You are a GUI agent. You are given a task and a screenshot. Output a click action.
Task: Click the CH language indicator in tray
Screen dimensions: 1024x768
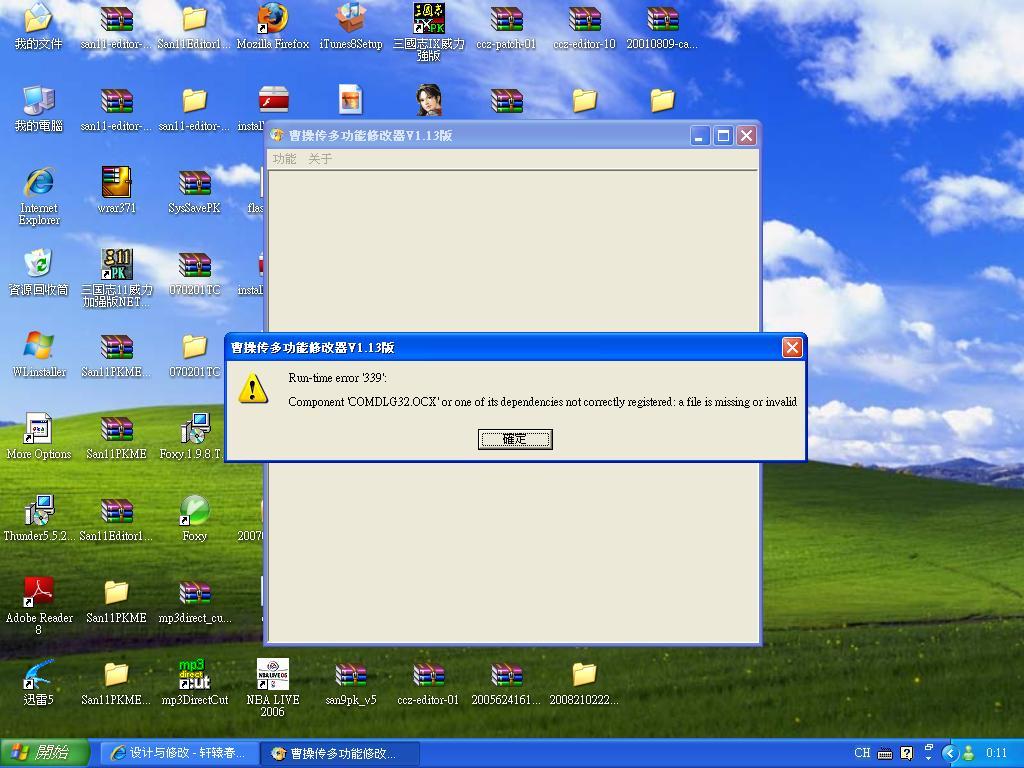862,753
